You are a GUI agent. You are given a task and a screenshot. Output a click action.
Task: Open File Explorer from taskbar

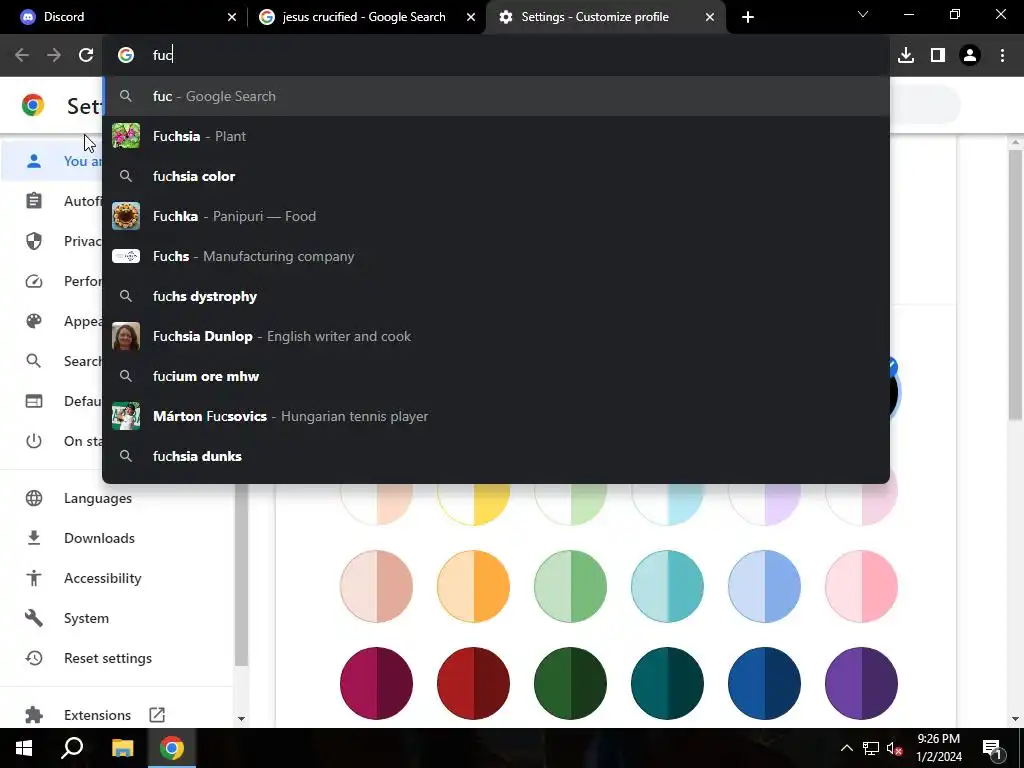pos(122,748)
